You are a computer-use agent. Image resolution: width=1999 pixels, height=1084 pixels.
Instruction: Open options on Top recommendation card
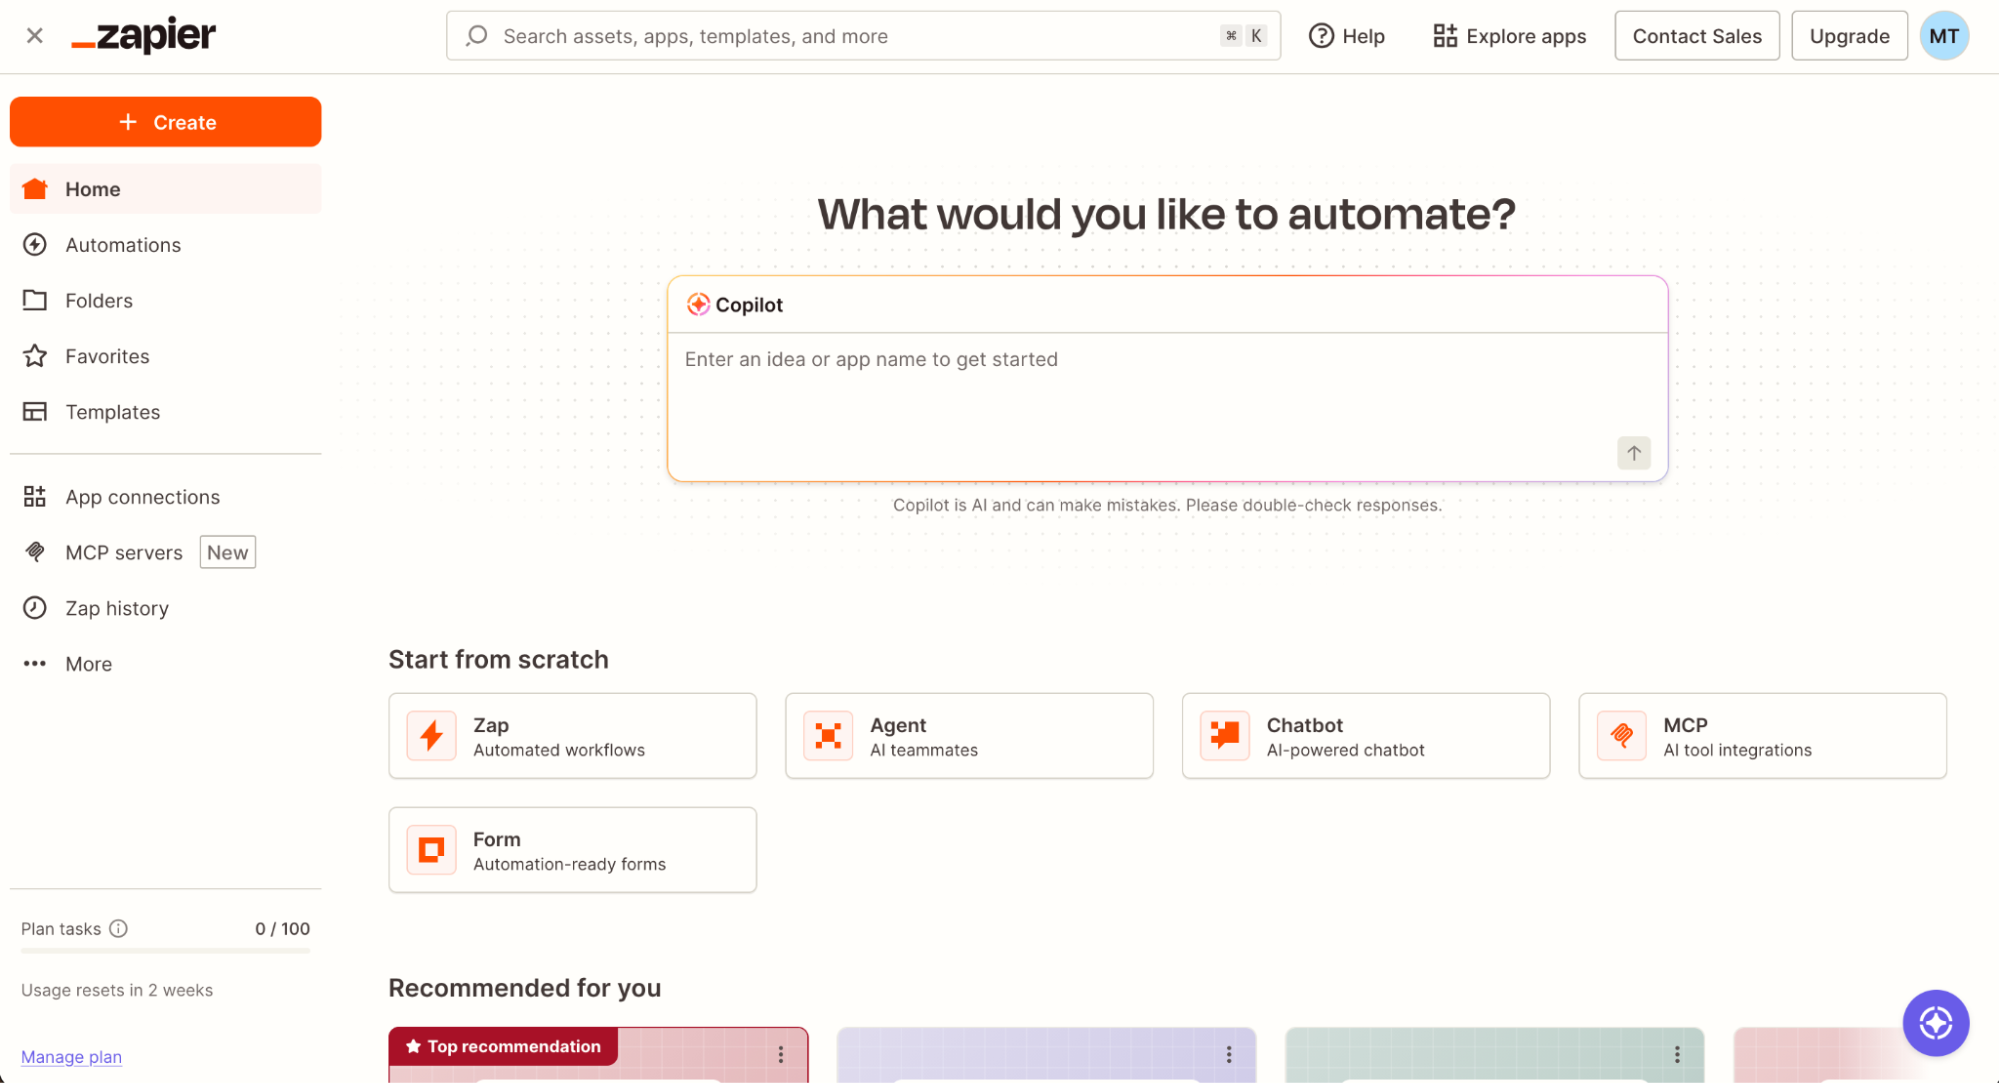click(781, 1055)
